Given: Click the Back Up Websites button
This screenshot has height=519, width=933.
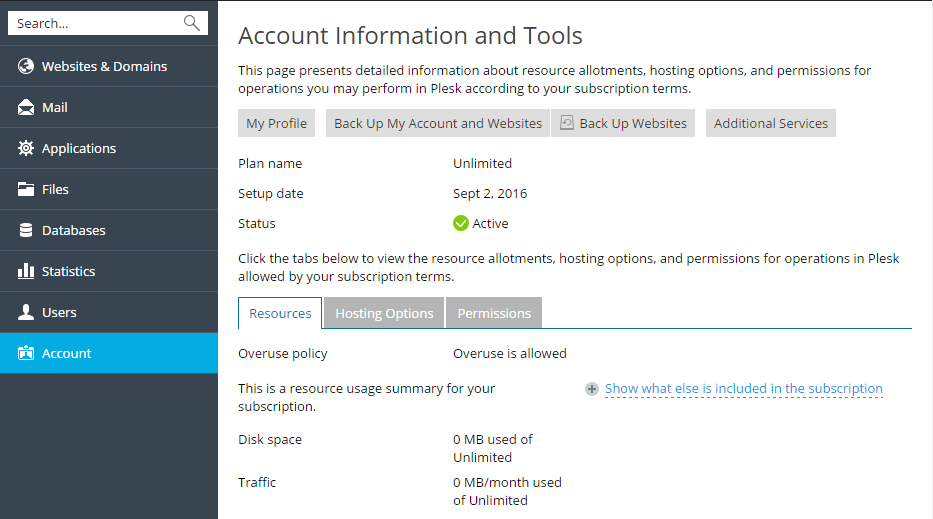Looking at the screenshot, I should (x=623, y=123).
